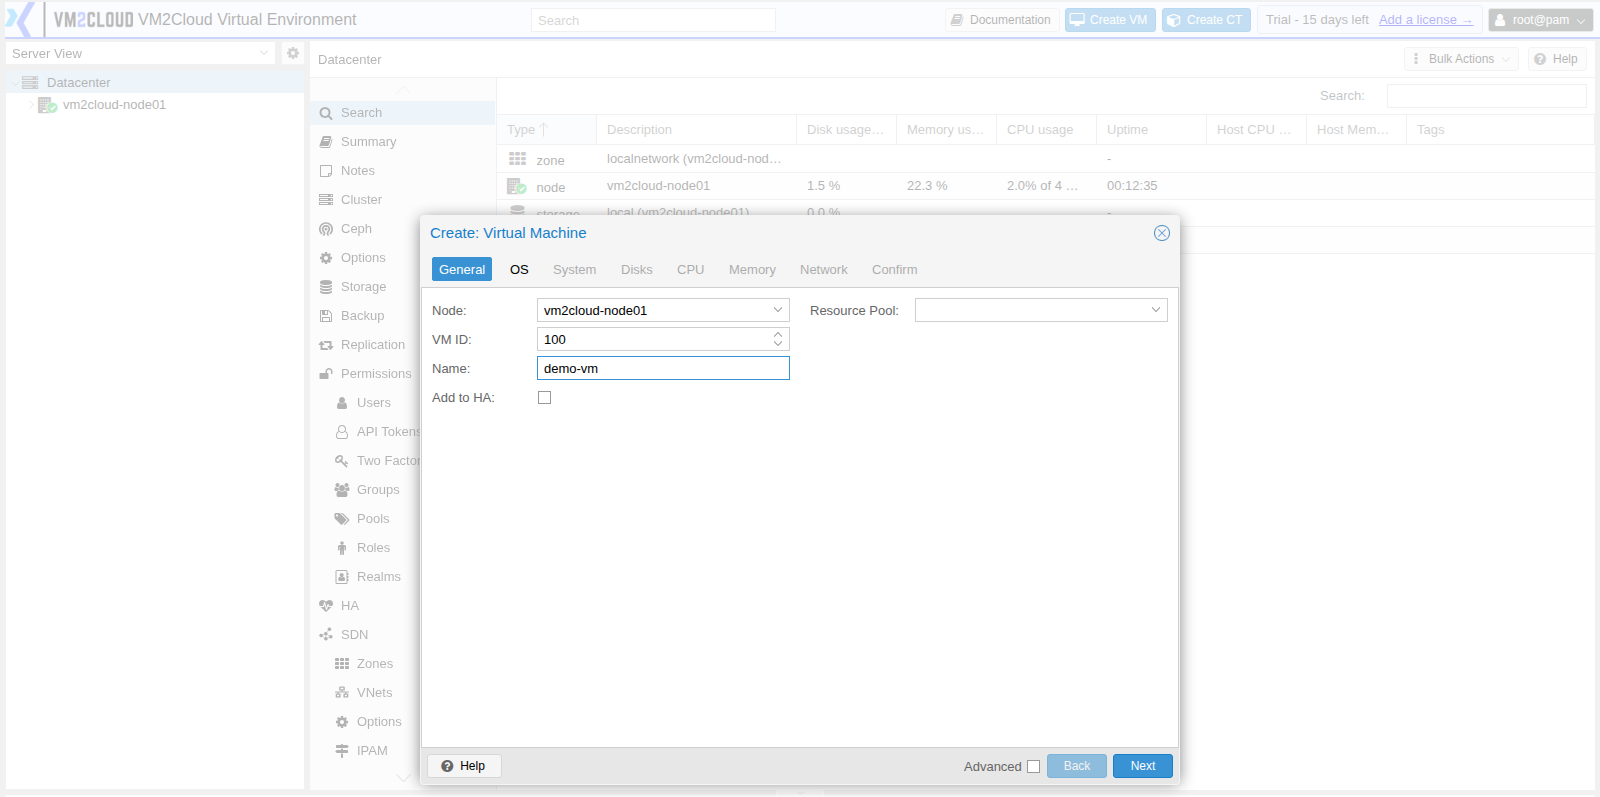
Task: Open Storage via its database icon
Action: 326,287
